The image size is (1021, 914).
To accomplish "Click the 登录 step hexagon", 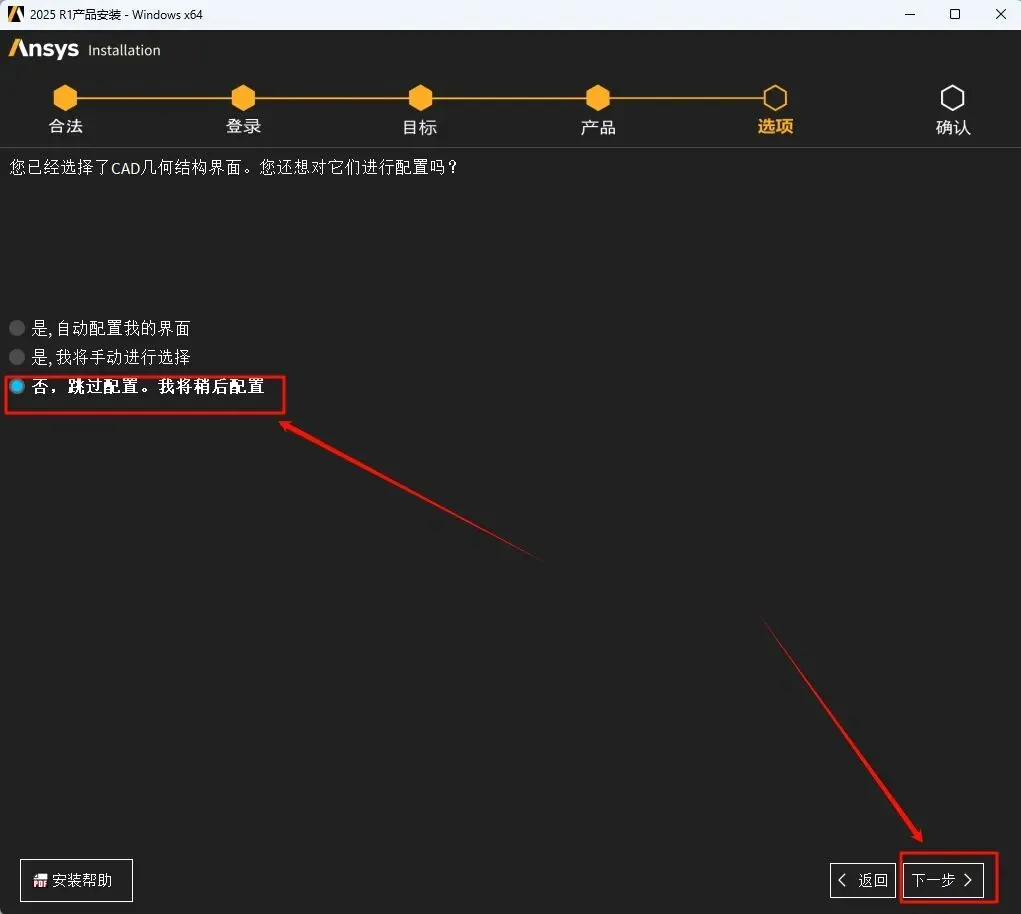I will [243, 98].
